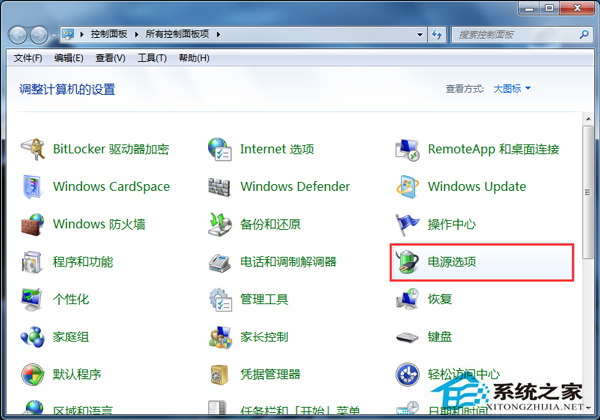This screenshot has height=420, width=600.
Task: Open the 电源选项 battery icon
Action: click(x=407, y=262)
